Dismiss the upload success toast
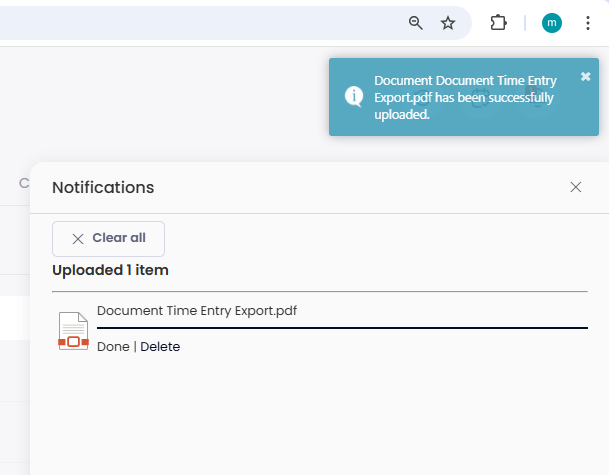This screenshot has height=476, width=609. point(586,76)
